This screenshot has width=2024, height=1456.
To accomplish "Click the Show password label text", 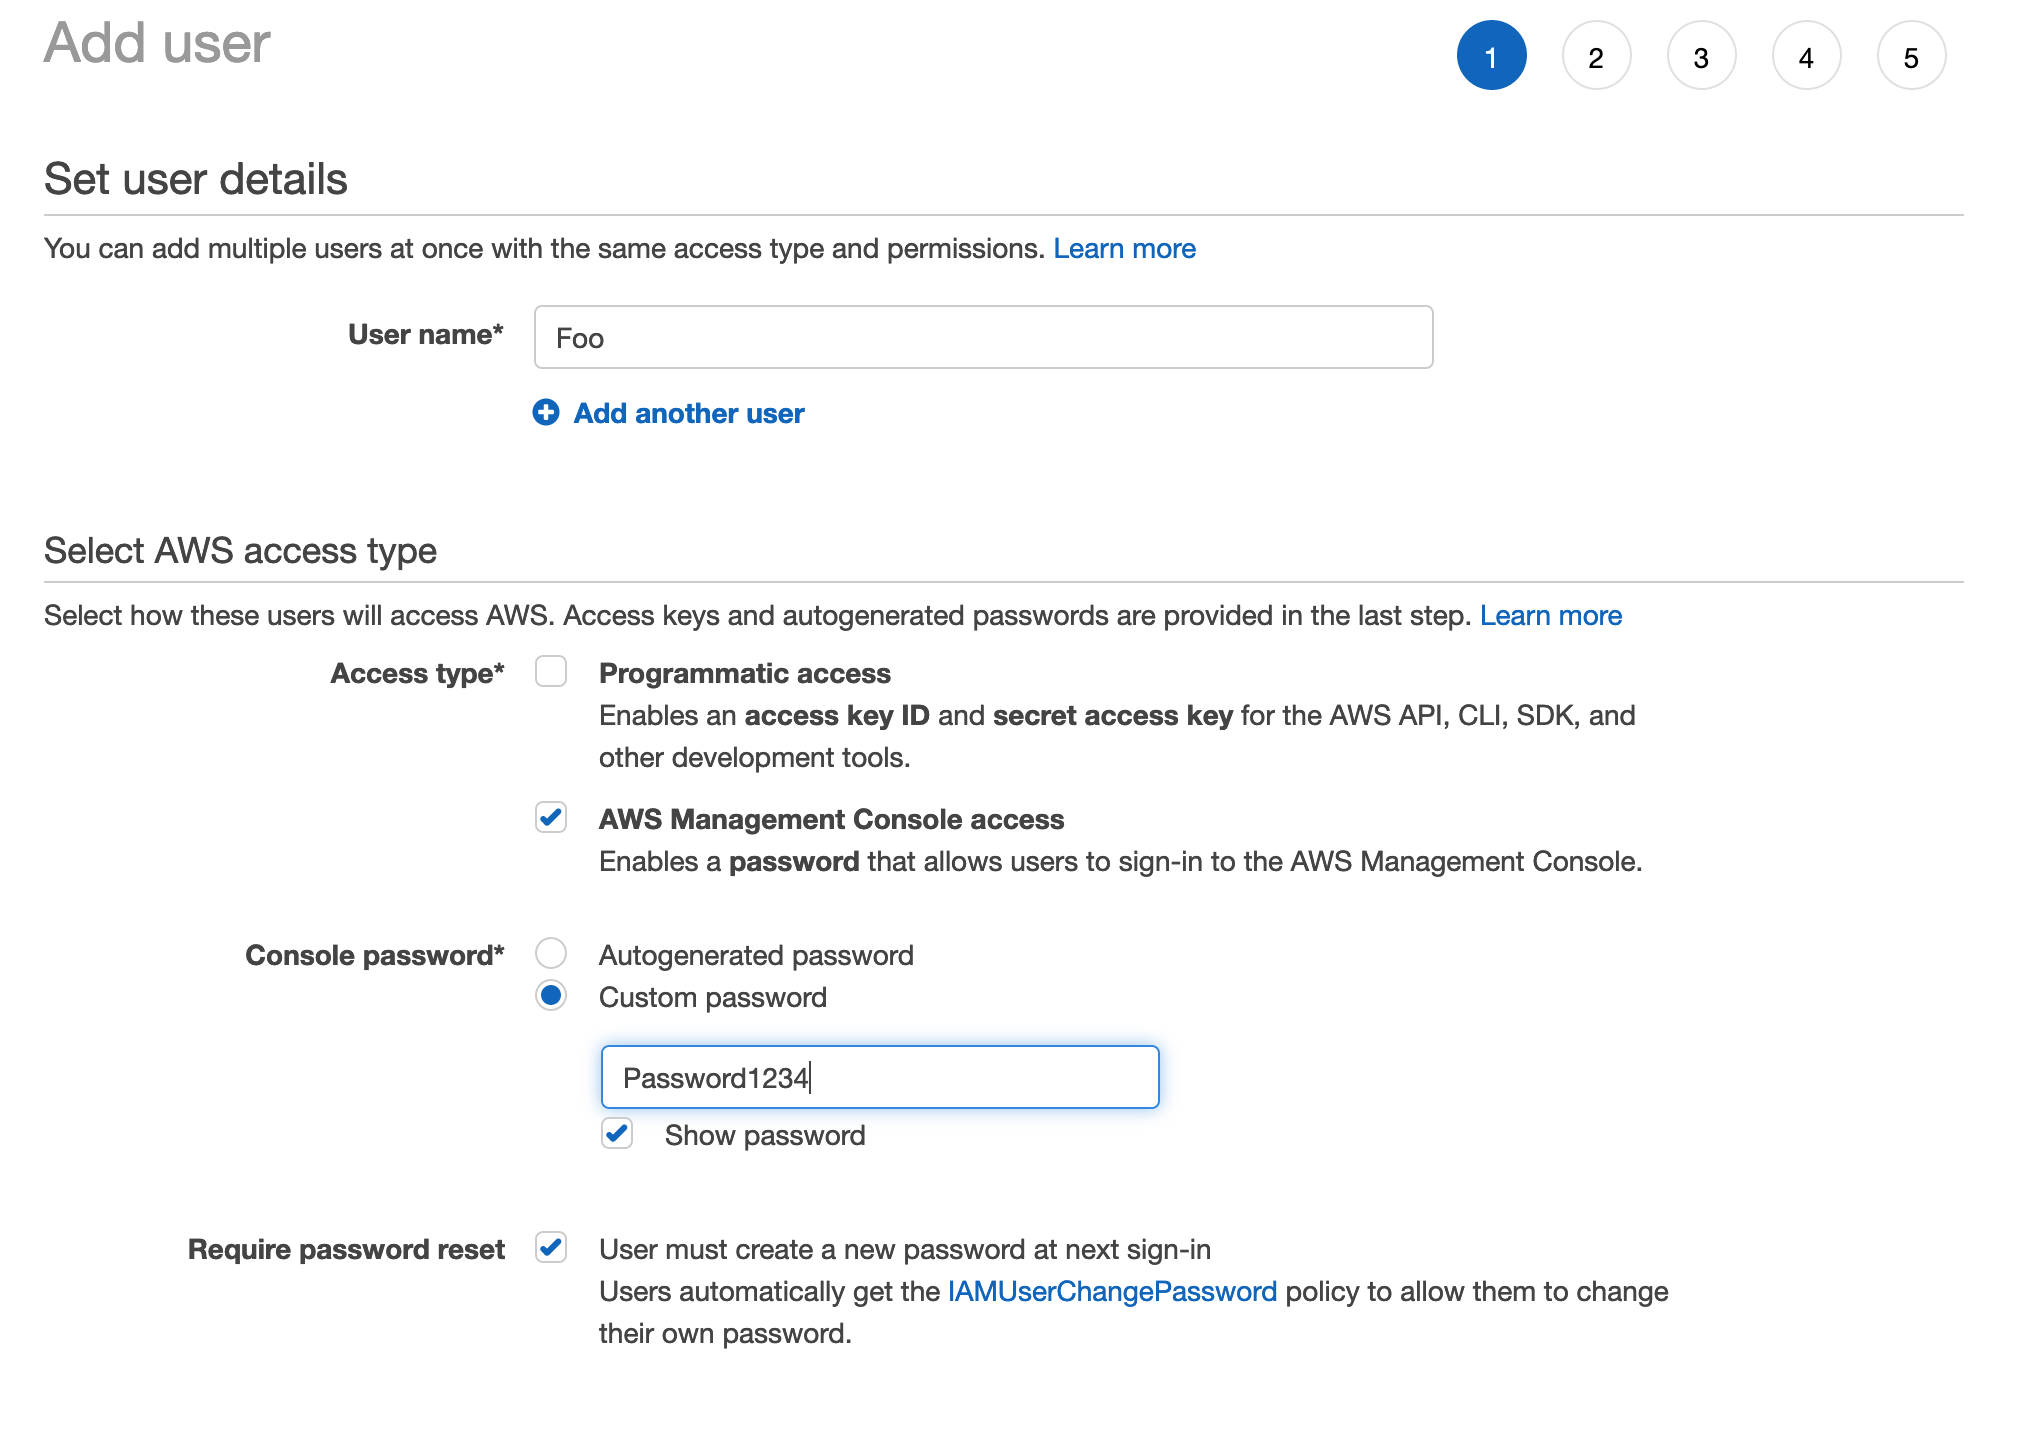I will tap(765, 1135).
